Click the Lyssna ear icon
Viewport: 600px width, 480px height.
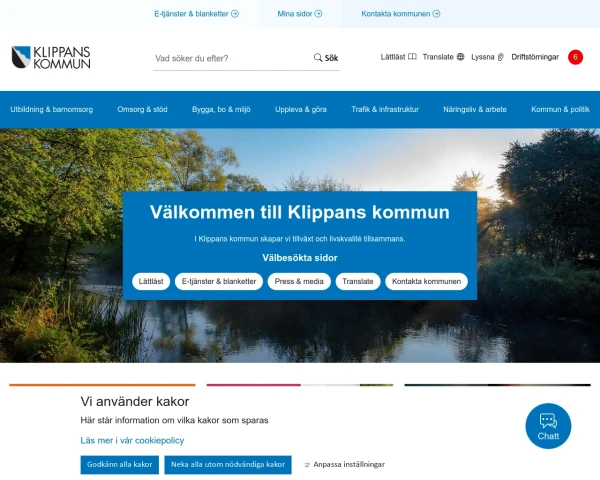pyautogui.click(x=501, y=57)
